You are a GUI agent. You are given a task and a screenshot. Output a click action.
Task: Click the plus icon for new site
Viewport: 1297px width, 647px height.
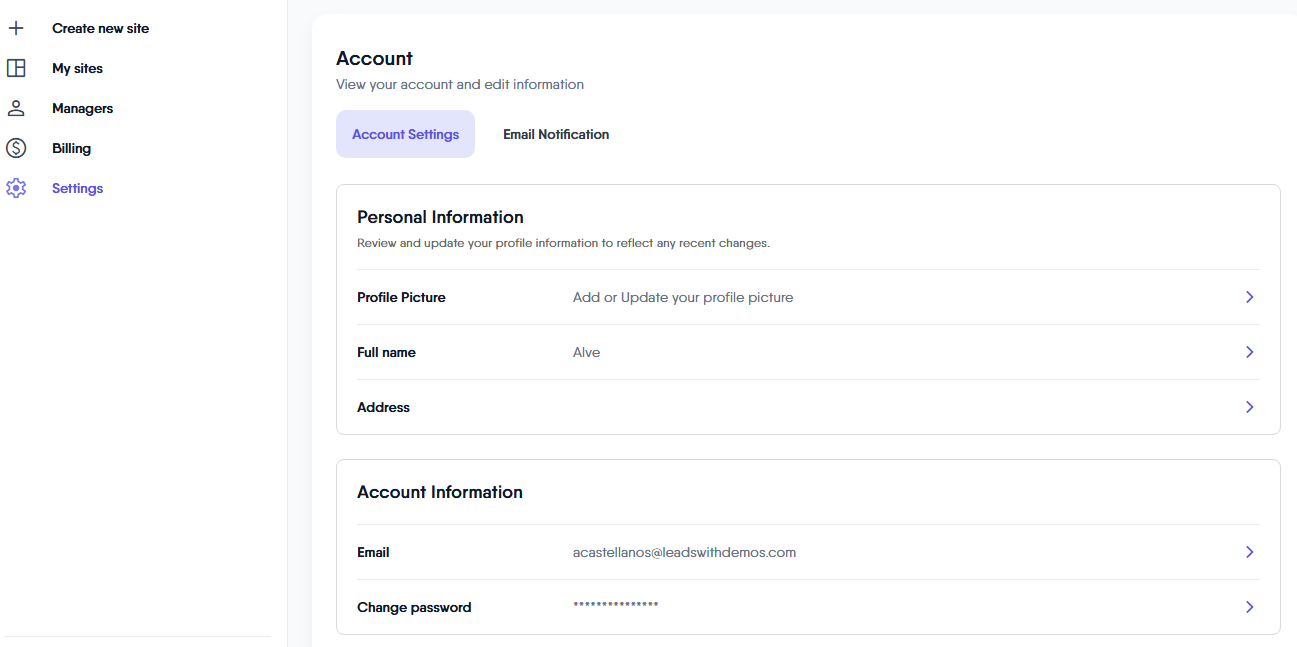click(x=16, y=28)
